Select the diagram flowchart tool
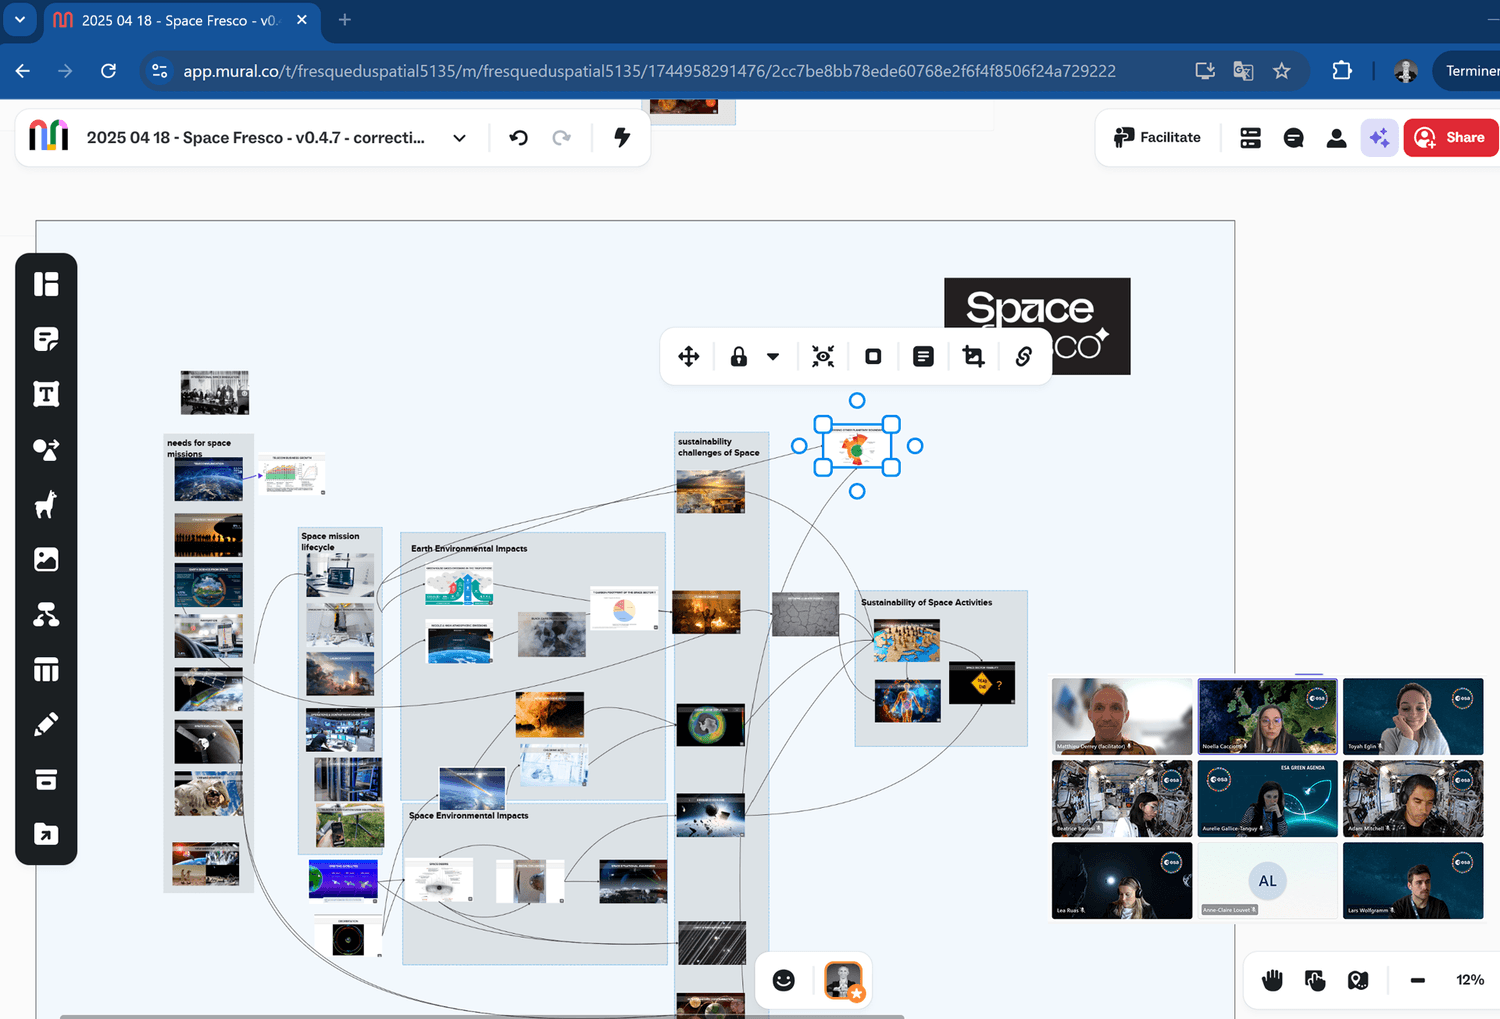Image resolution: width=1500 pixels, height=1019 pixels. click(46, 614)
